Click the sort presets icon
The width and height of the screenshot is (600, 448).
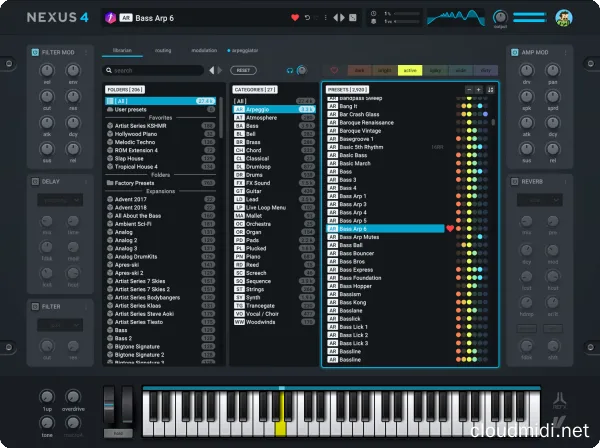tap(492, 89)
